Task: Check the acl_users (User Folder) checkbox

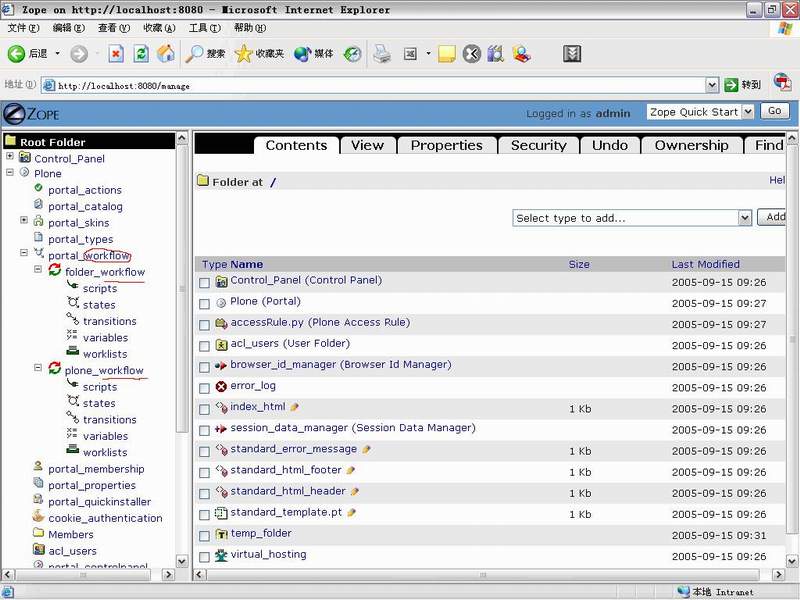Action: pyautogui.click(x=205, y=346)
